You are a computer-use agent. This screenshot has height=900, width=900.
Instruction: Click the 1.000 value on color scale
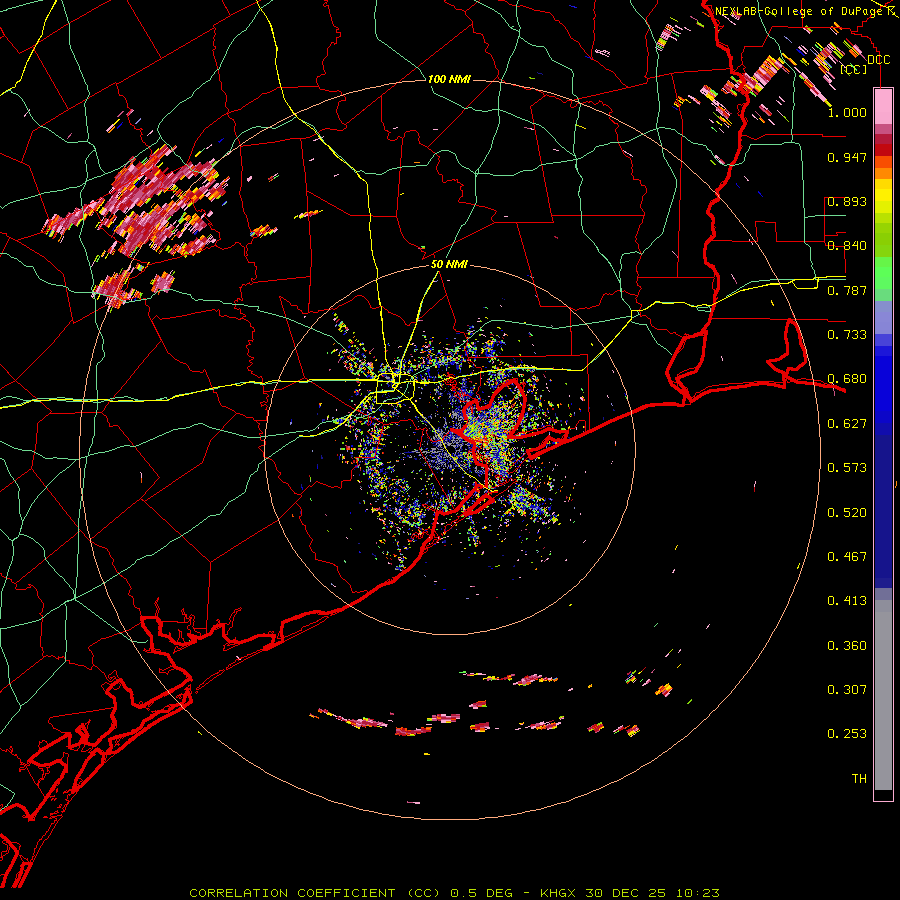pos(847,112)
